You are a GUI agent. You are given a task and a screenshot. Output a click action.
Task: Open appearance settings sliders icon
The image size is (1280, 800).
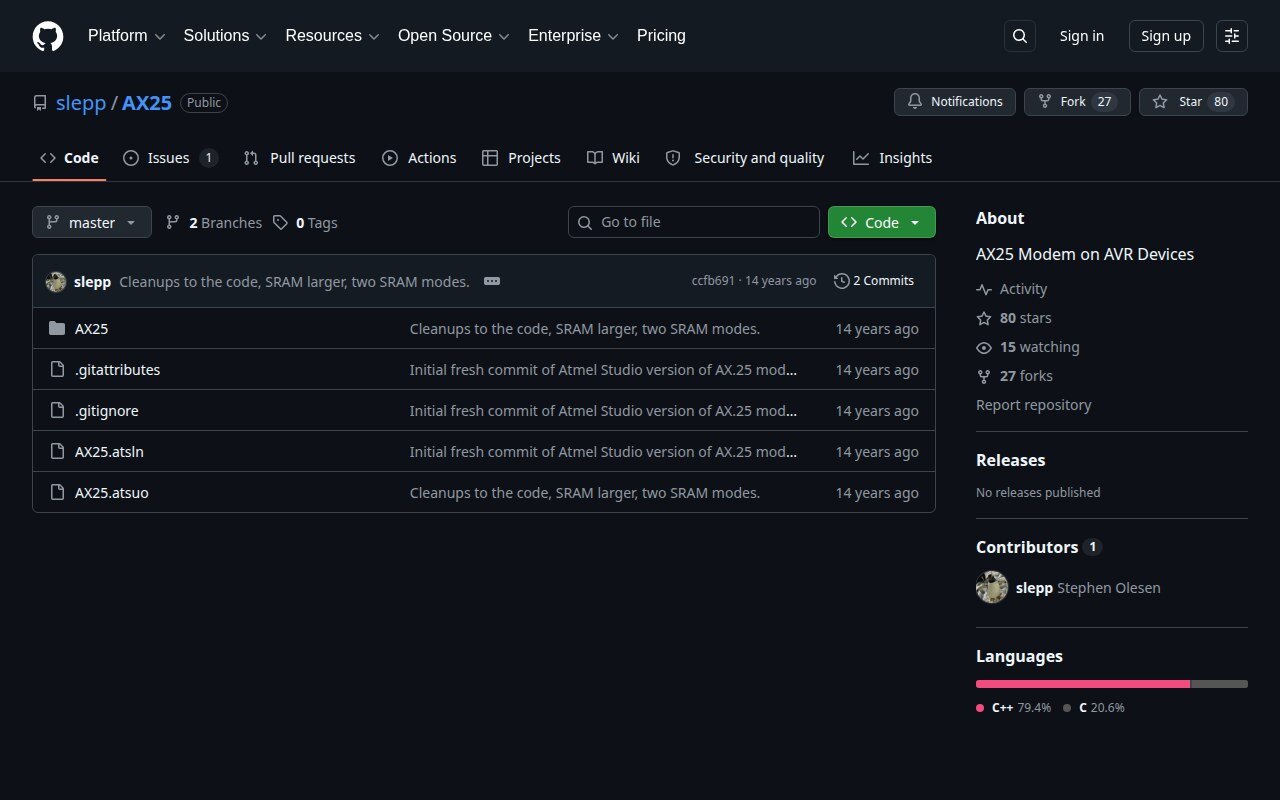1232,36
